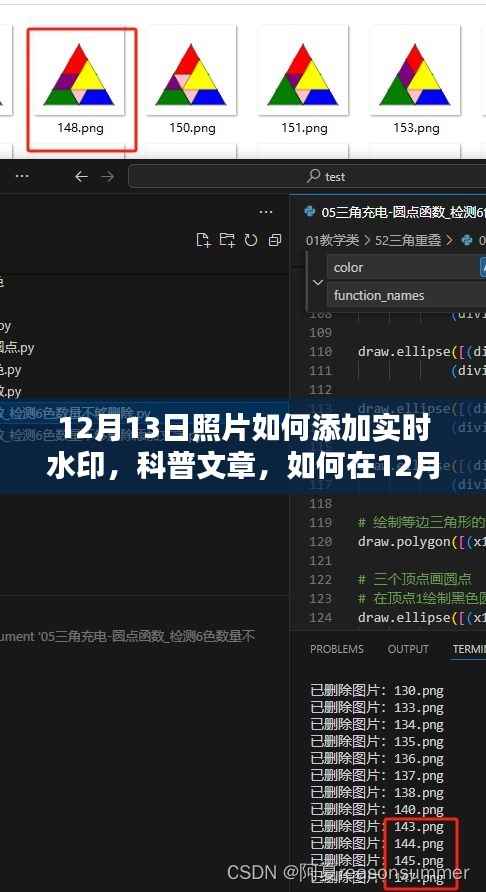Open breadcrumb folder 01教学类
Screen dimensions: 486x892
tap(332, 240)
